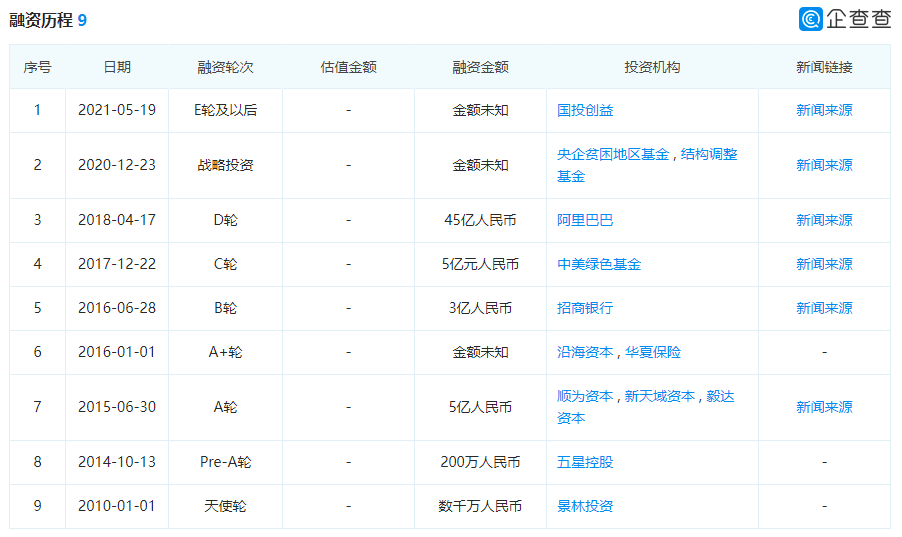Select the date cell 2016-01-01

coord(117,352)
